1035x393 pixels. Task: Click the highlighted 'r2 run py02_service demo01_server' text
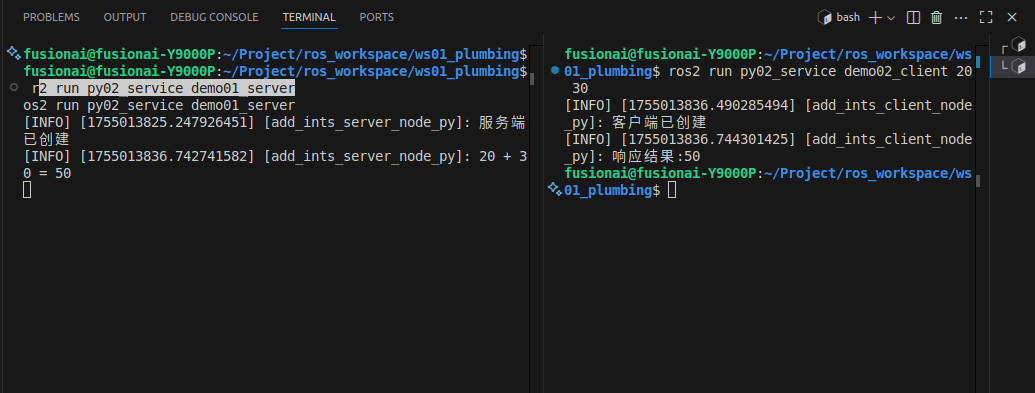167,88
